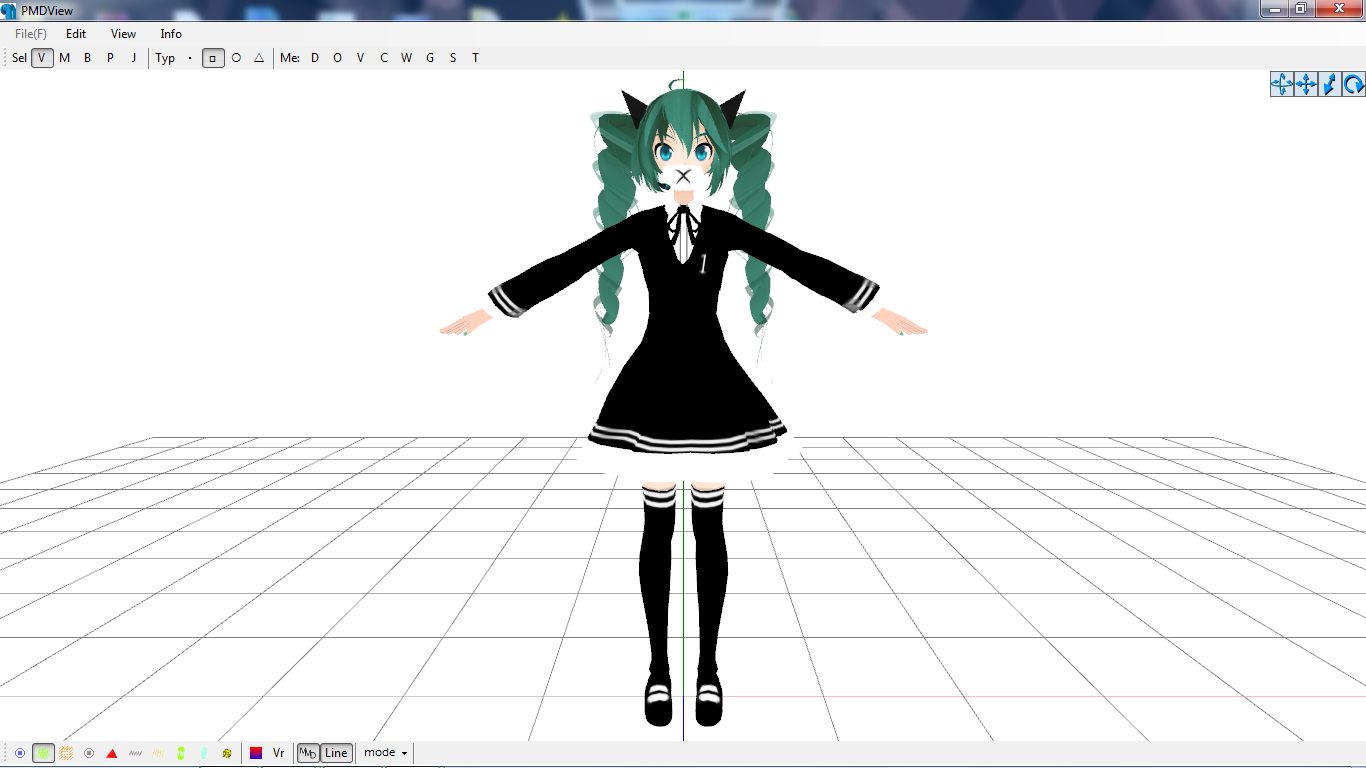1366x768 pixels.
Task: Toggle the yellow sphere joint display icon
Action: [227, 753]
